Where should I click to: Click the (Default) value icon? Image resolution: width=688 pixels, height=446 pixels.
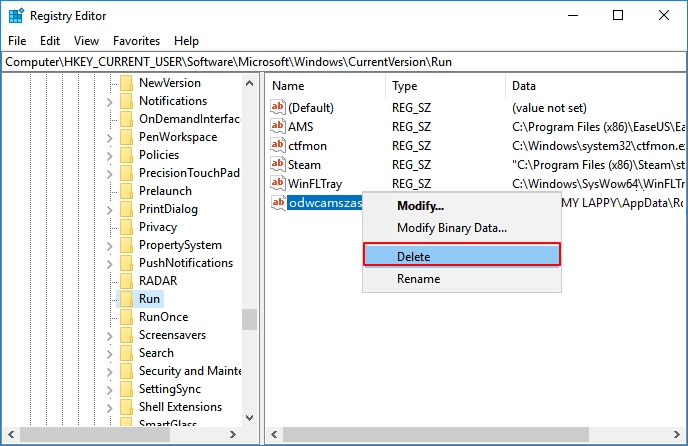[x=278, y=108]
